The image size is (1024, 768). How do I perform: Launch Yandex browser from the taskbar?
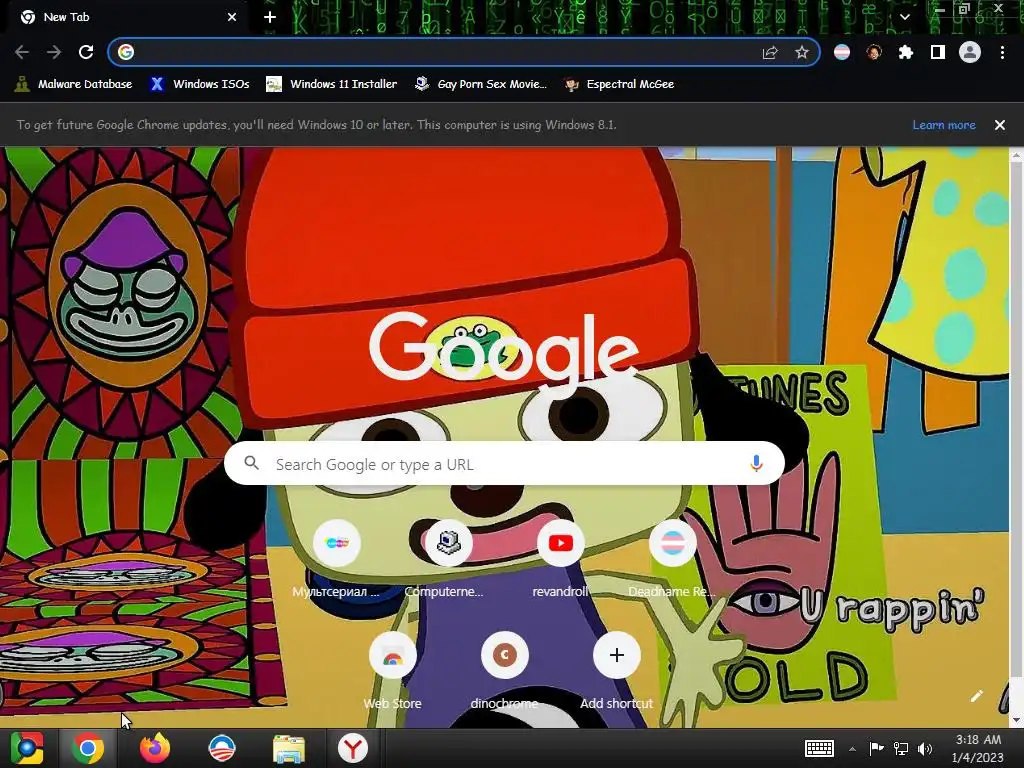pyautogui.click(x=353, y=748)
